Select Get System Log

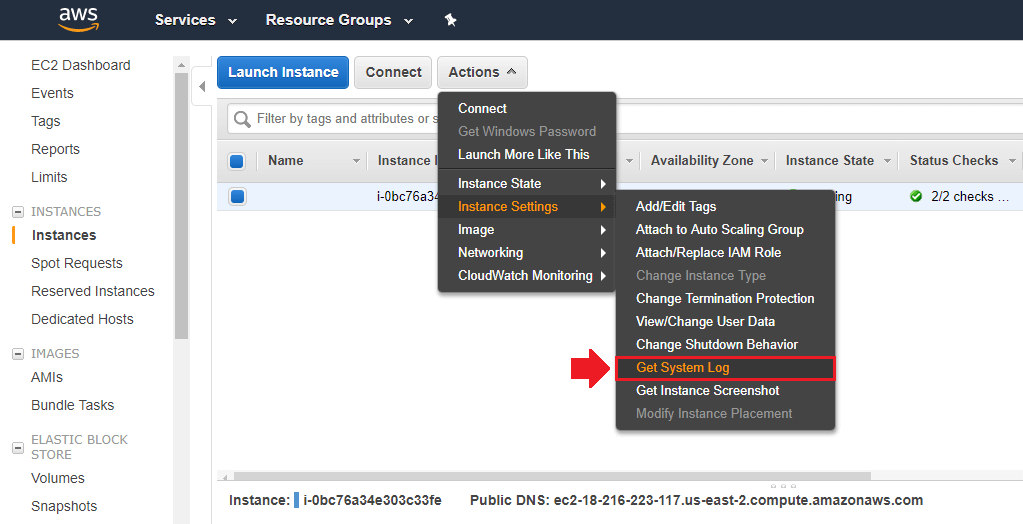coord(725,368)
